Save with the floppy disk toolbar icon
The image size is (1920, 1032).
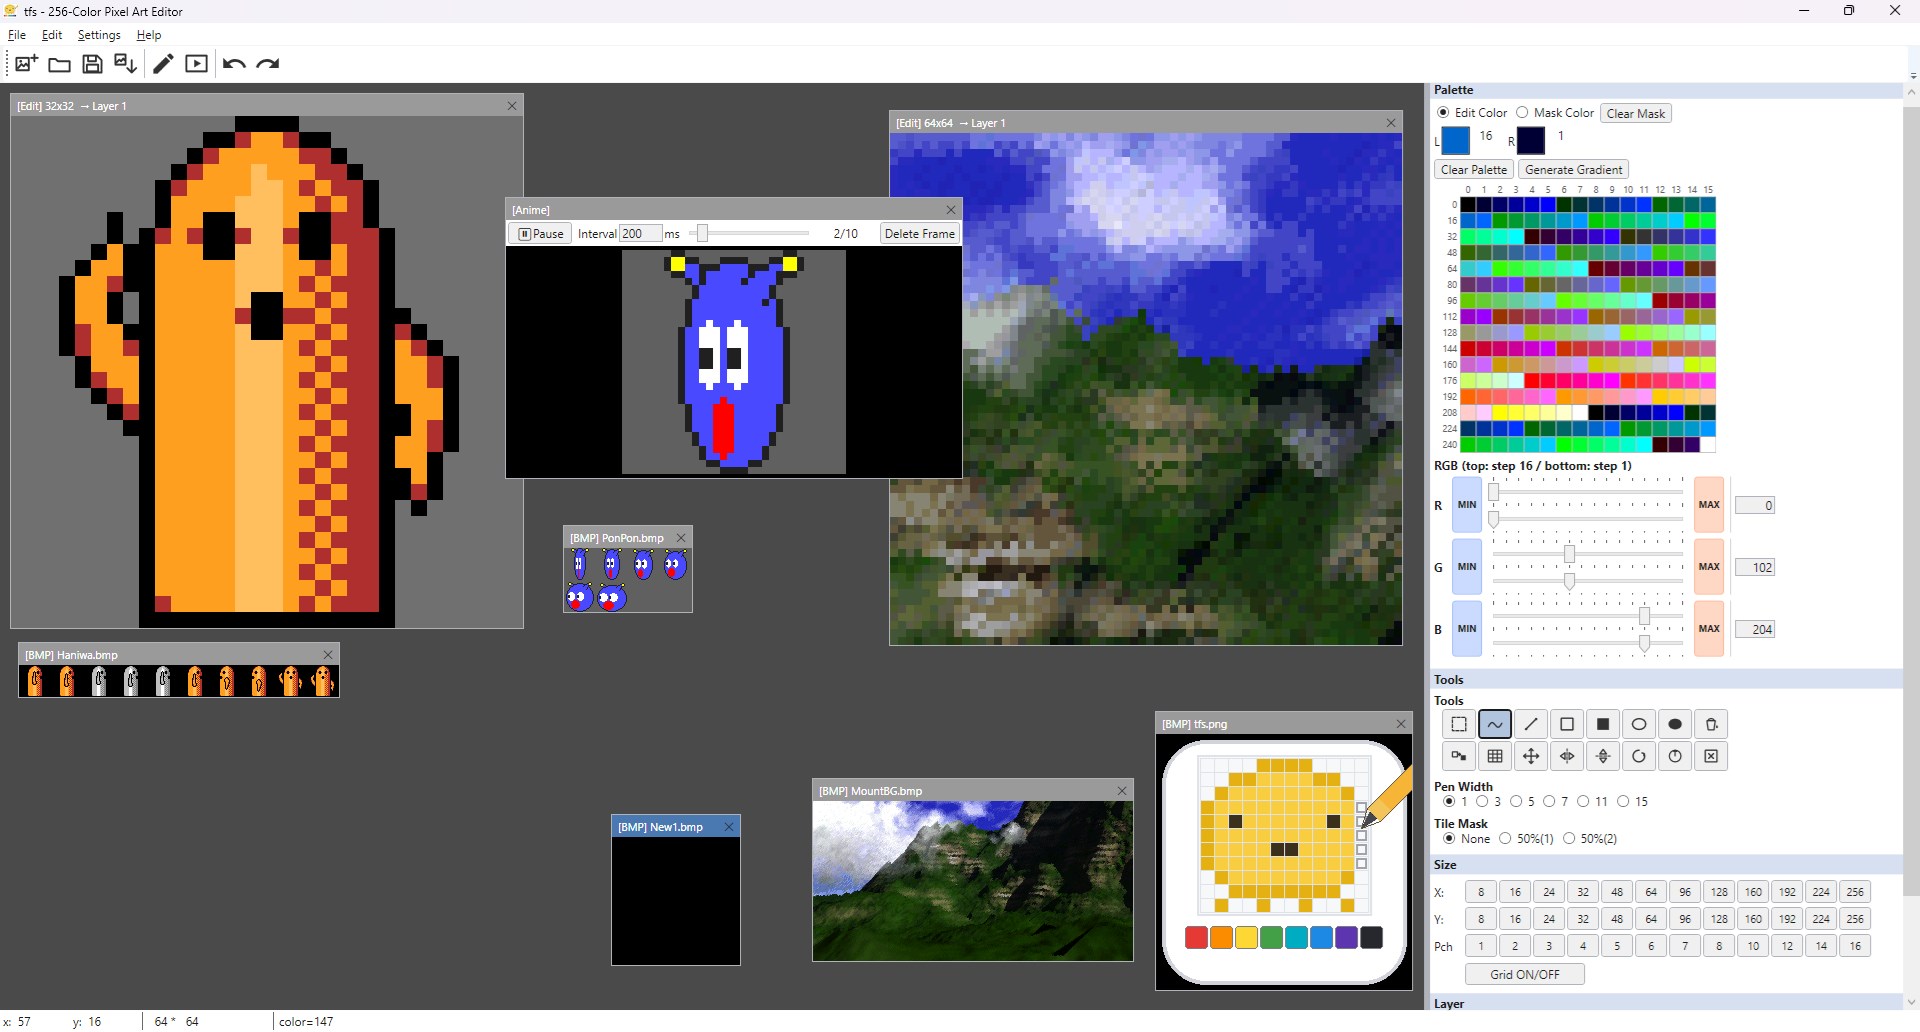92,64
